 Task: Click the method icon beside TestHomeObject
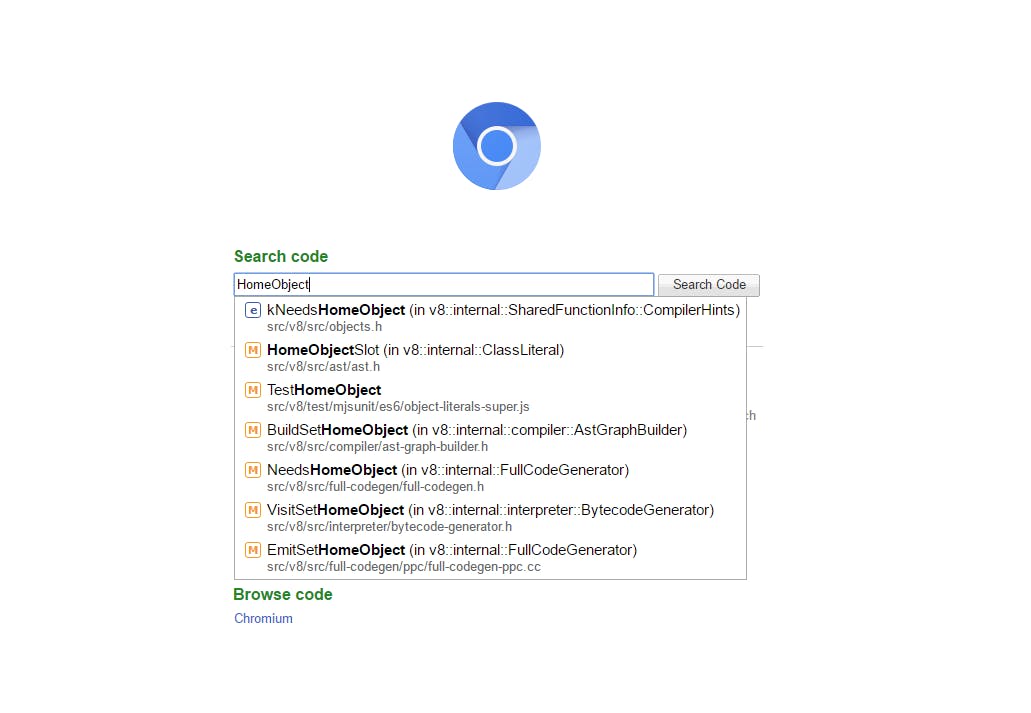[x=252, y=390]
